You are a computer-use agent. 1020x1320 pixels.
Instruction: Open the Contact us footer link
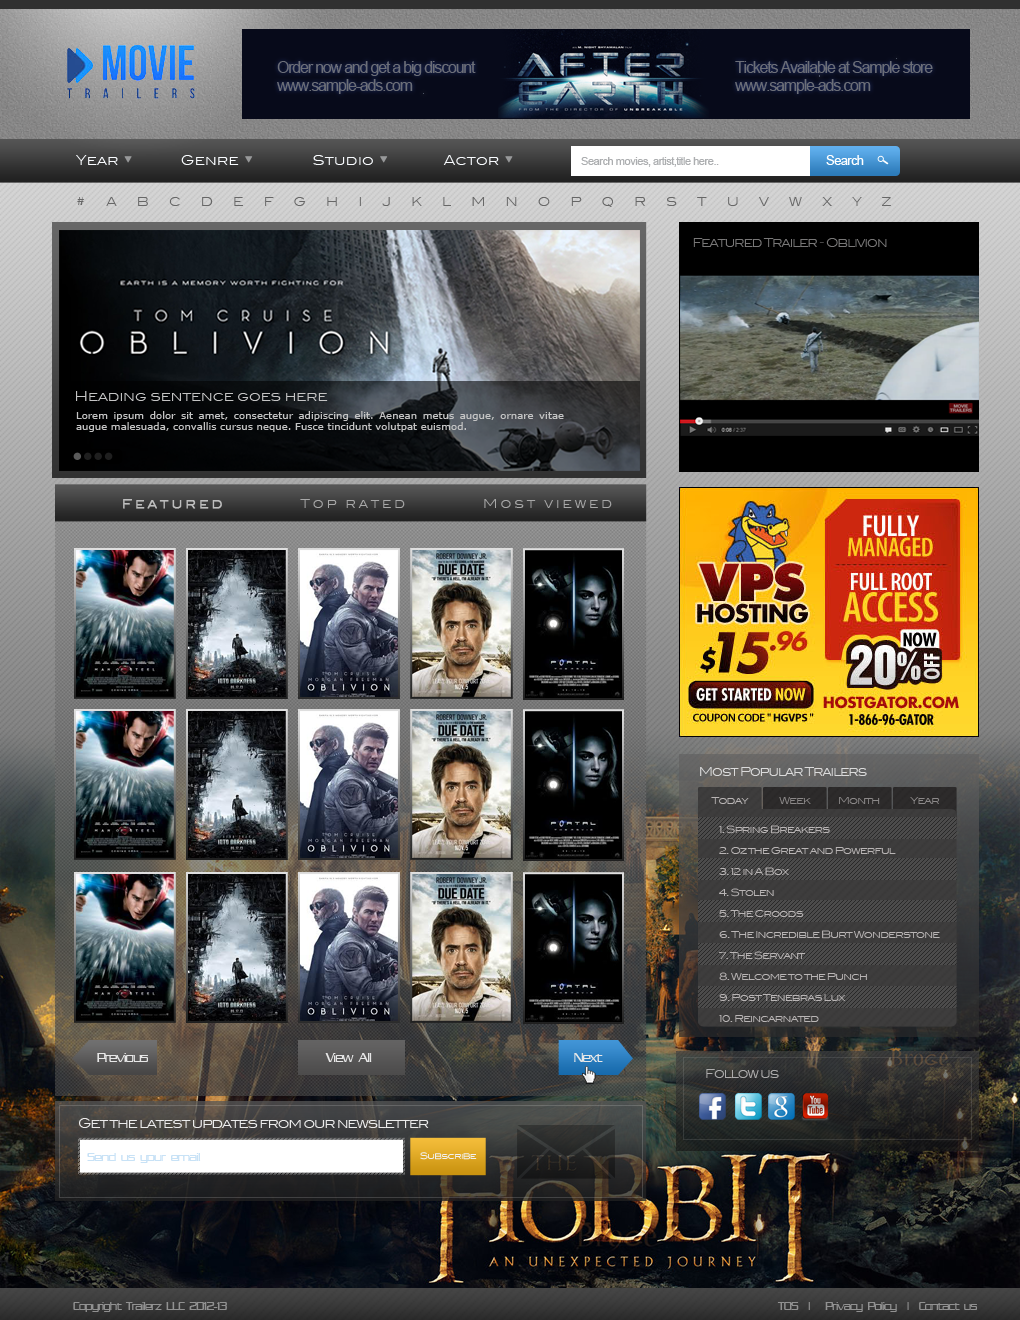point(947,1306)
